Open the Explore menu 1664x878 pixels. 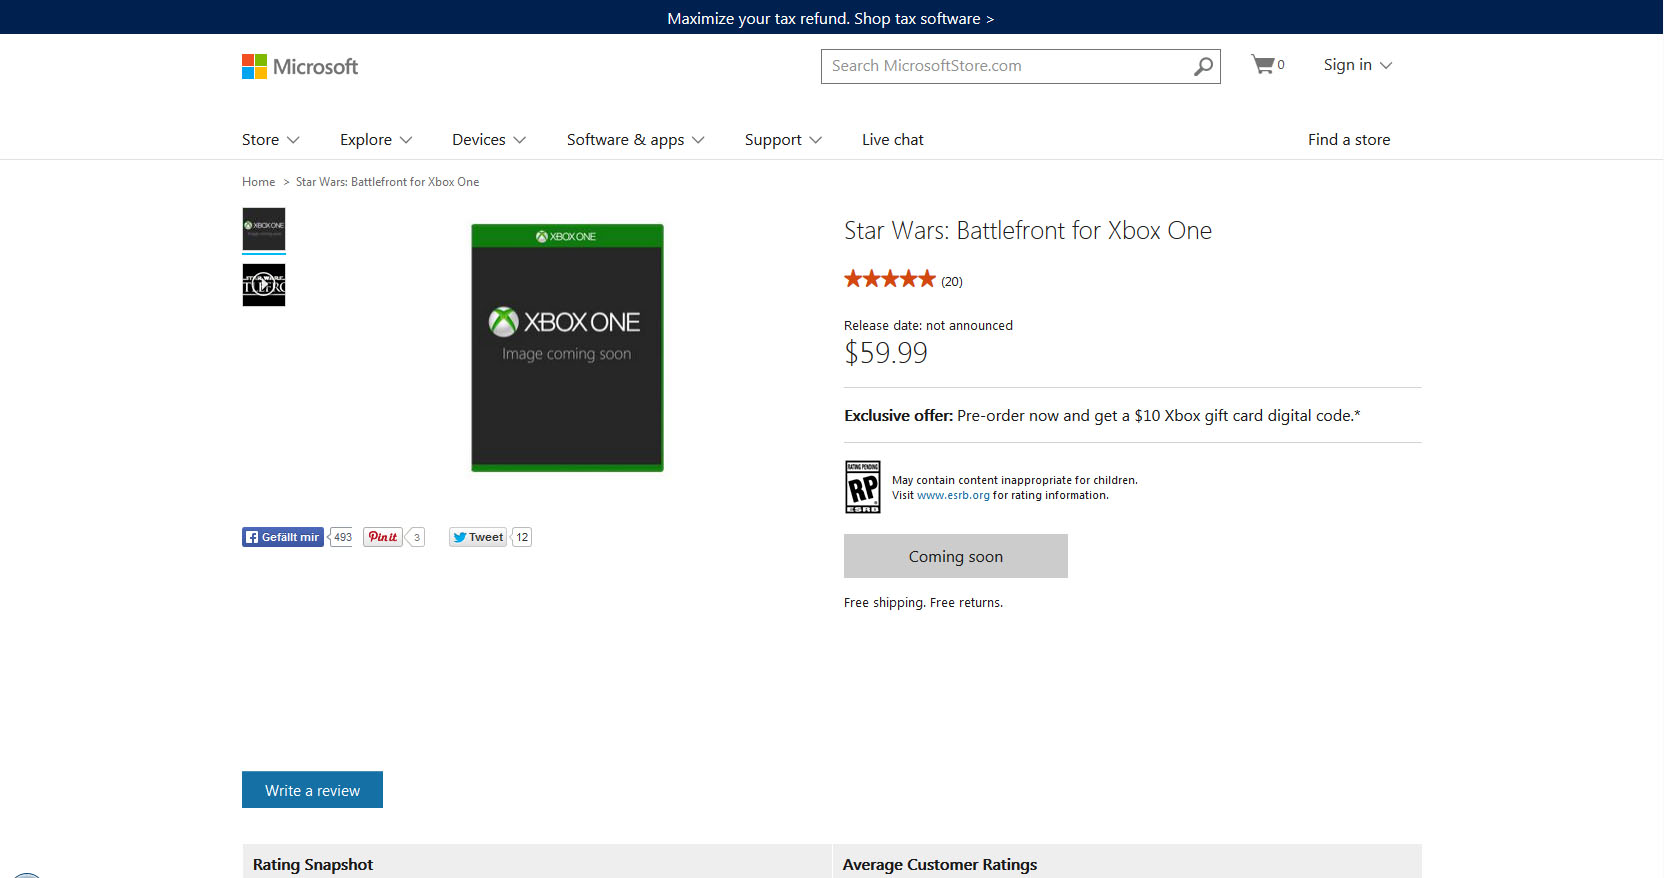click(376, 140)
